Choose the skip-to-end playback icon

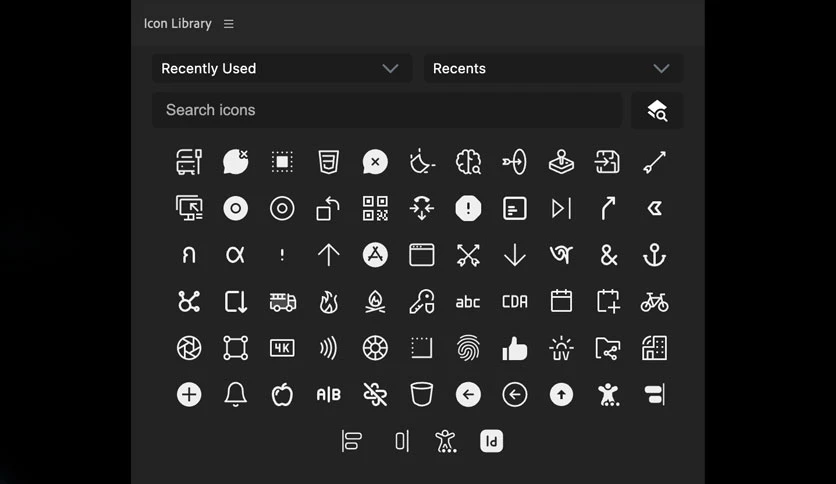coord(561,208)
